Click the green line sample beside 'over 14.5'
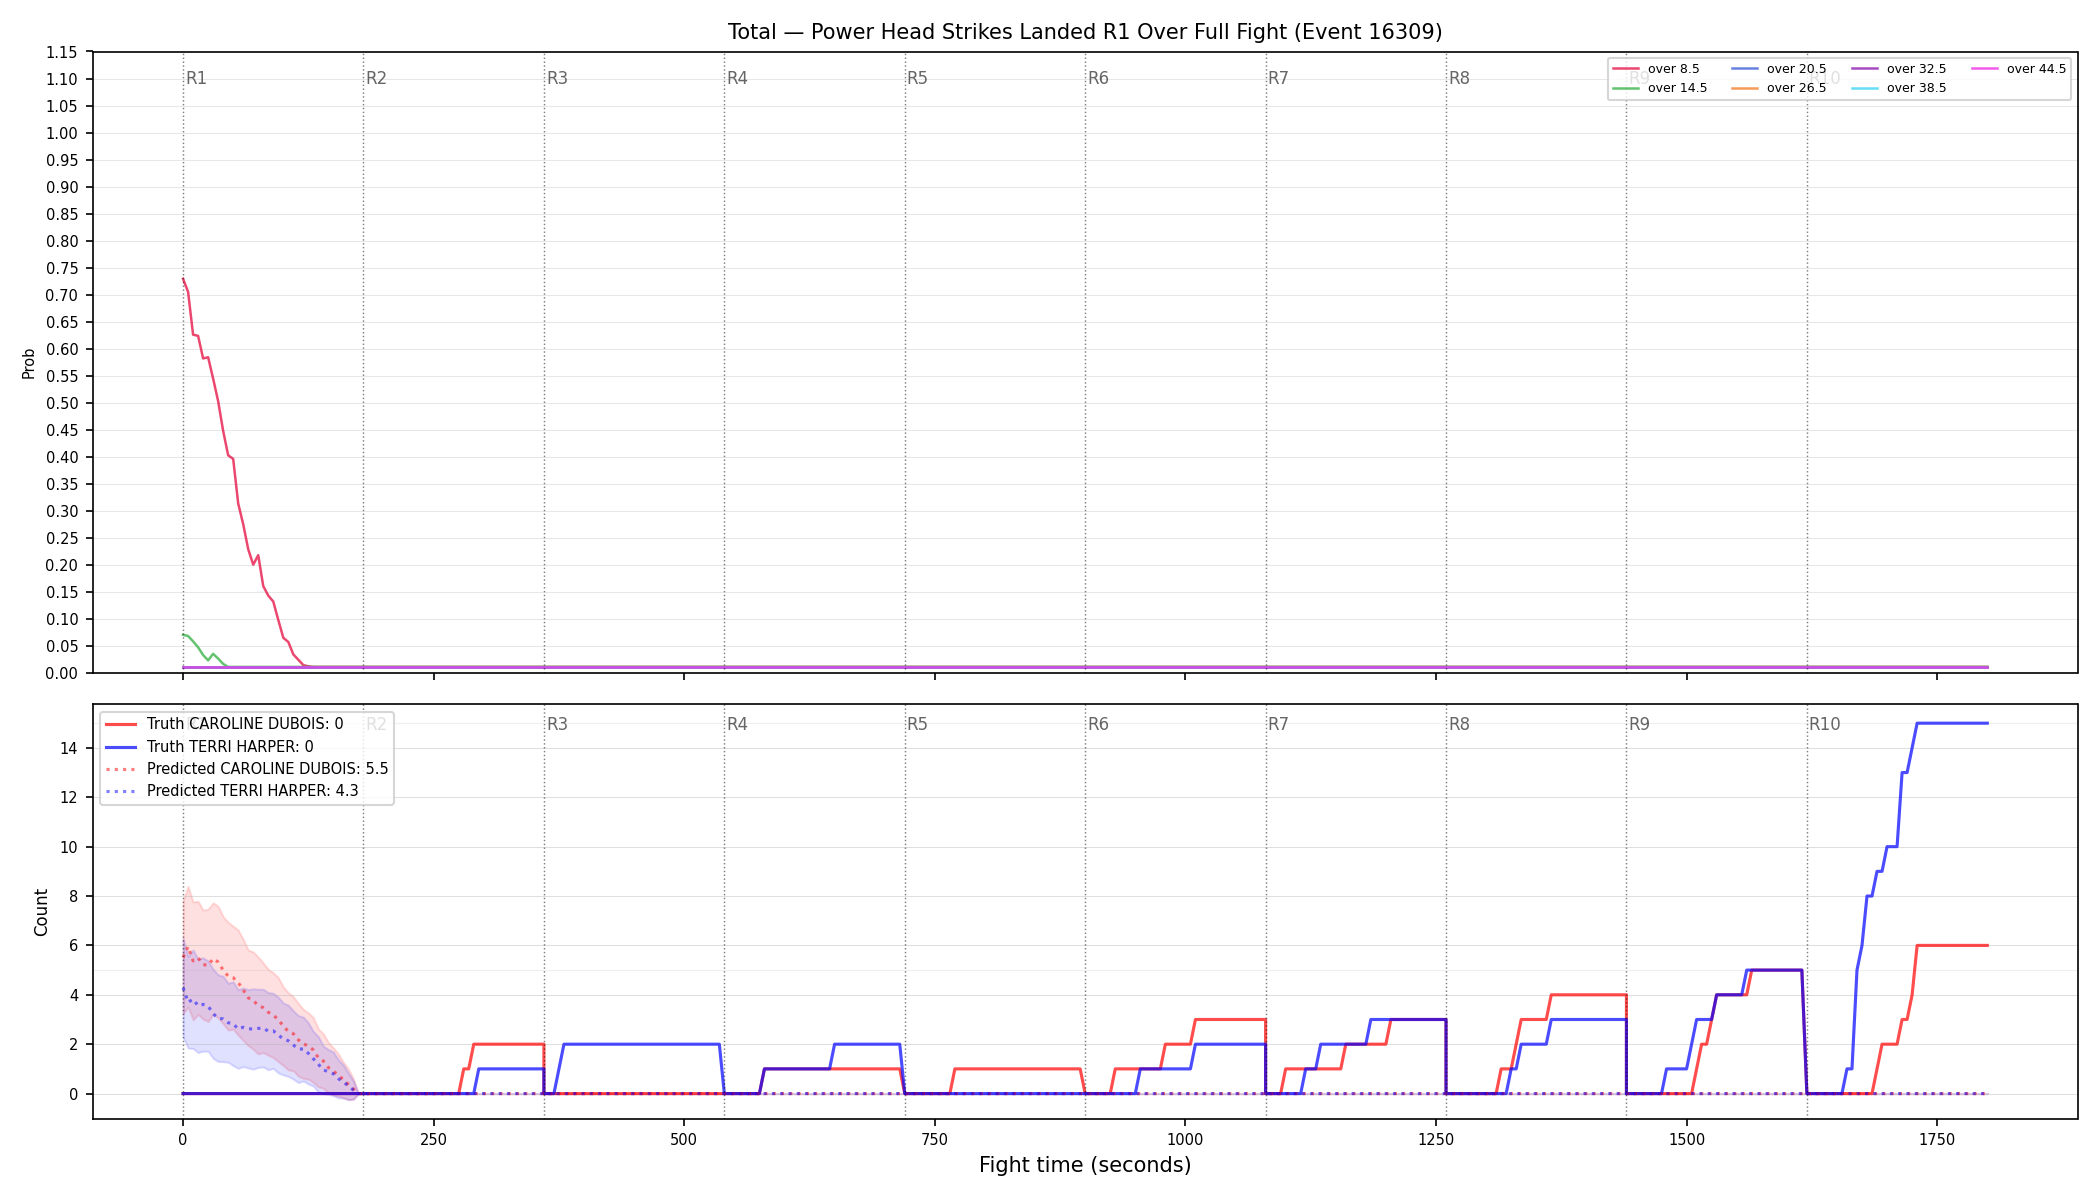Viewport: 2100px width, 1200px height. (x=1626, y=88)
